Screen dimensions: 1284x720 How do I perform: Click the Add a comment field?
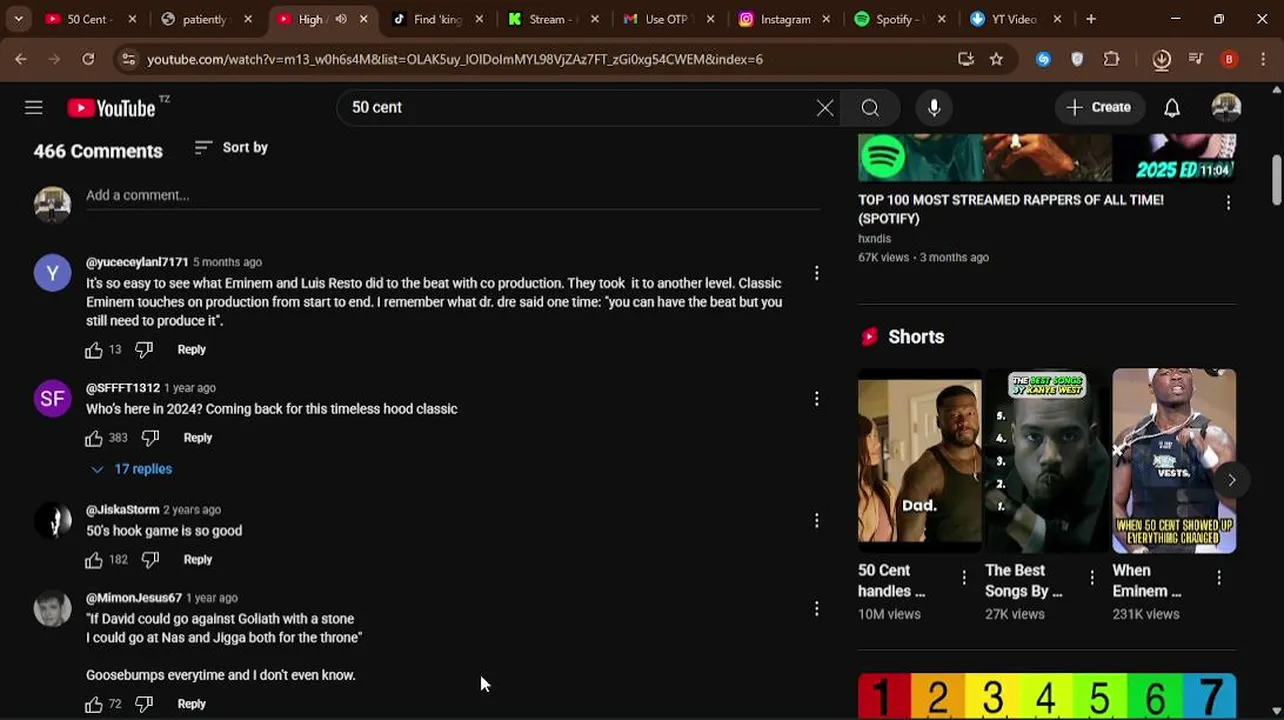point(453,196)
